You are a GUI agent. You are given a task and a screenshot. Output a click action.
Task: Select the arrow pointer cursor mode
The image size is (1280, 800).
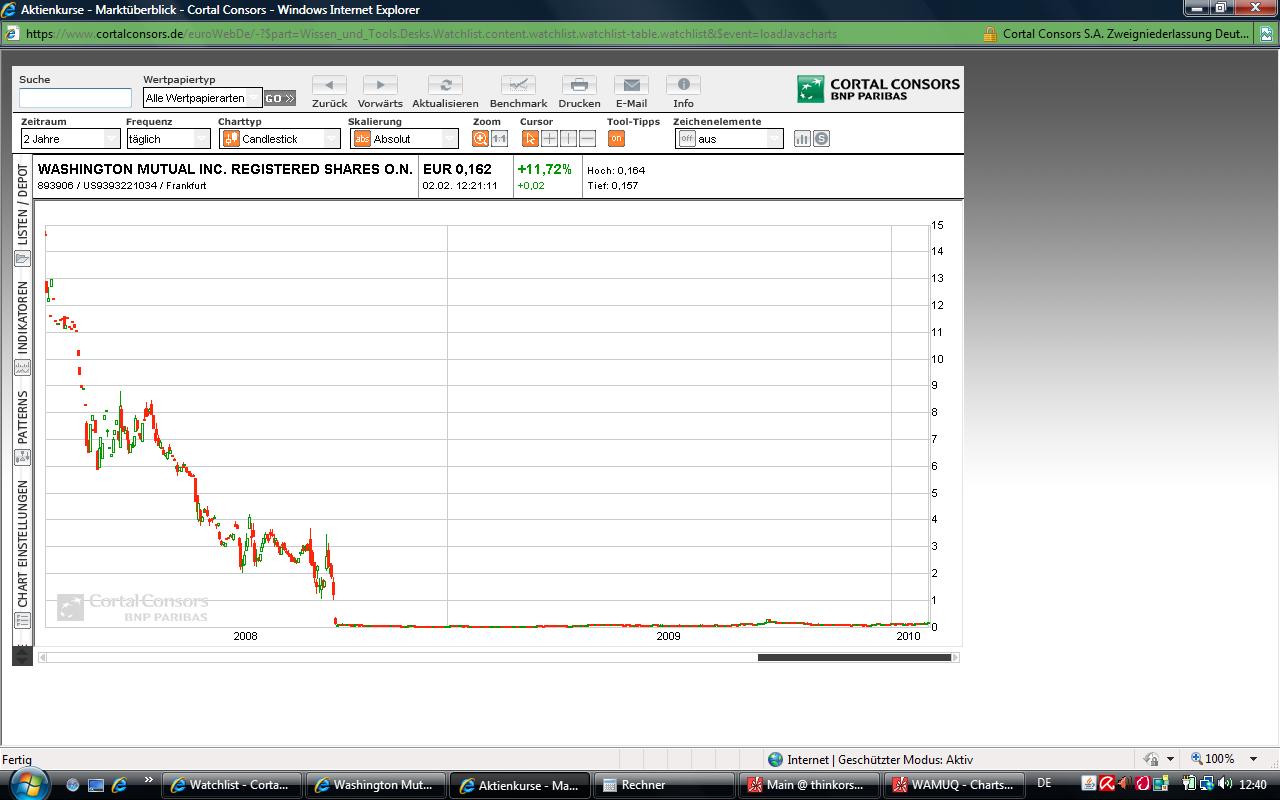click(x=530, y=139)
